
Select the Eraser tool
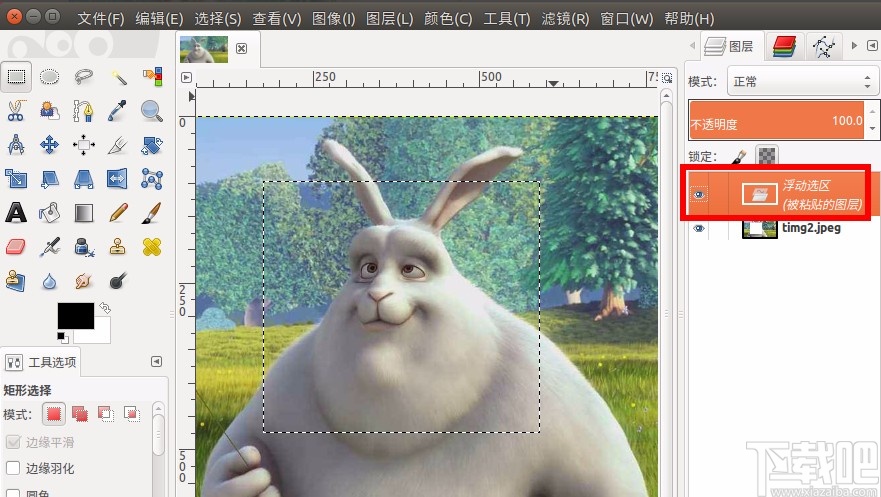point(16,247)
